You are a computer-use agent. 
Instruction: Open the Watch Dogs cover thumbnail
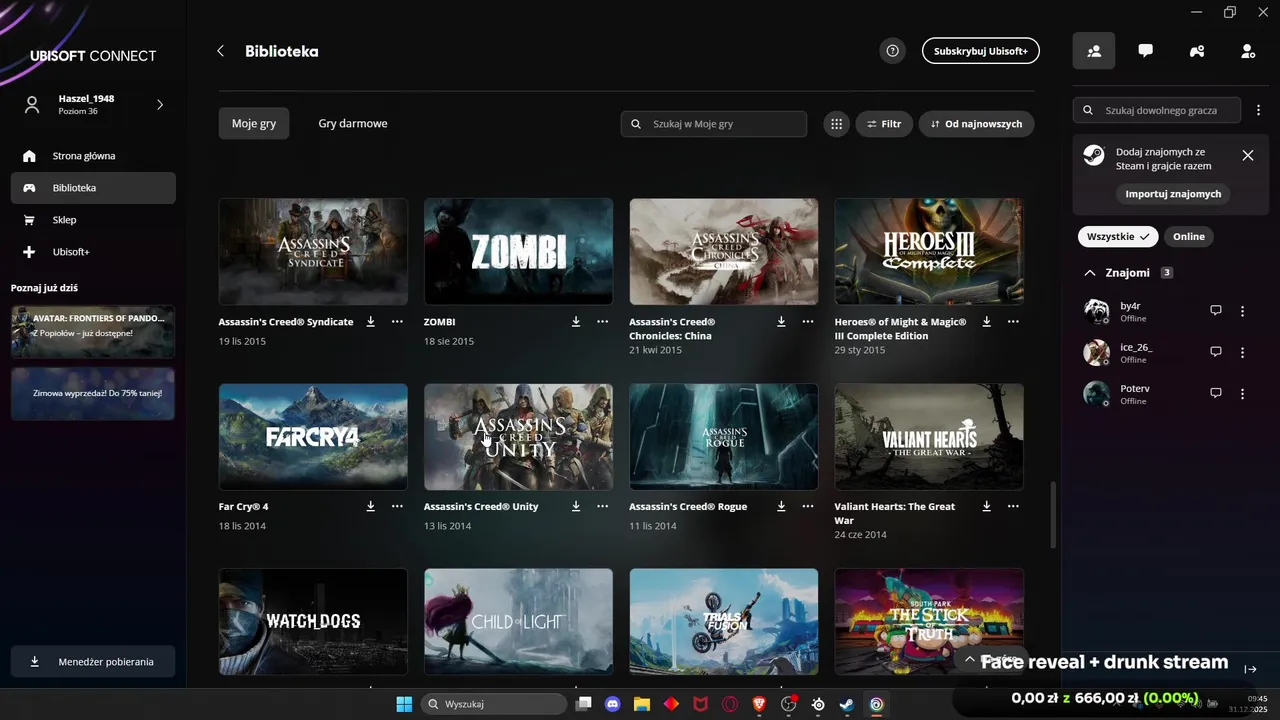pos(313,622)
